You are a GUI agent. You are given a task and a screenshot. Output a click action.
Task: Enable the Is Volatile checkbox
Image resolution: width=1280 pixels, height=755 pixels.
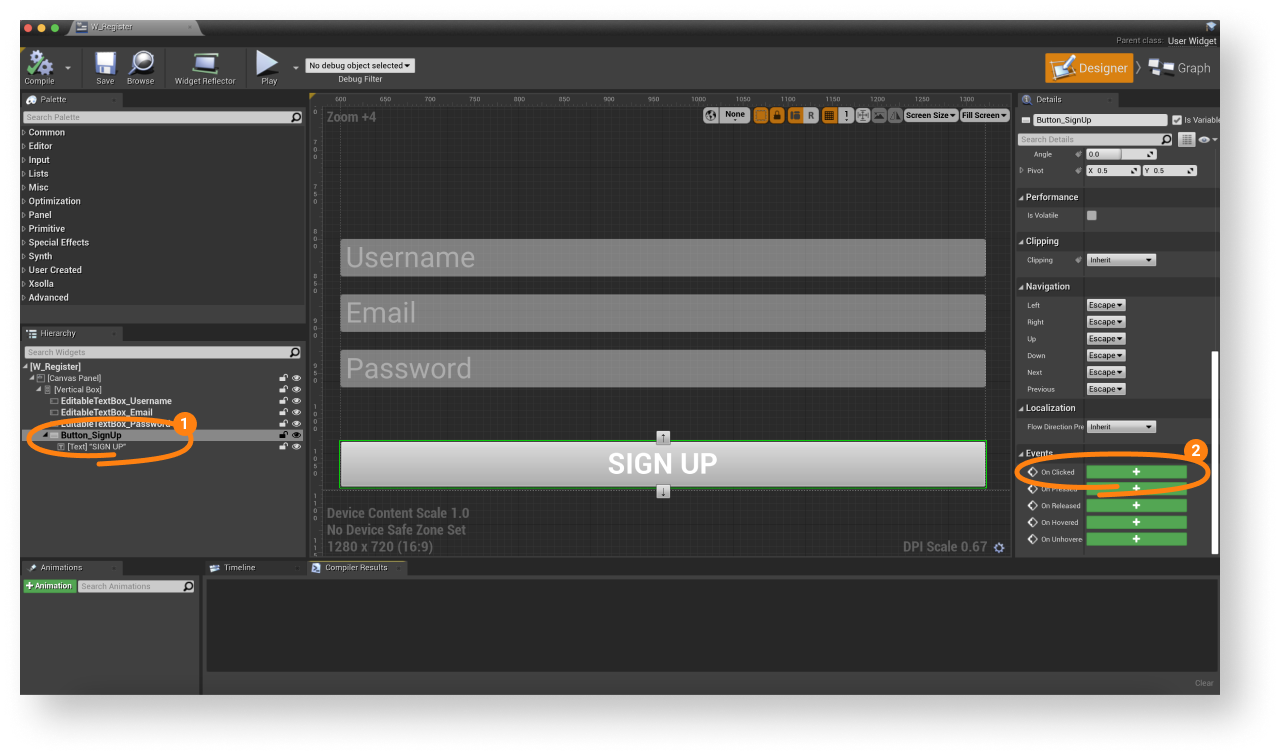(1092, 215)
